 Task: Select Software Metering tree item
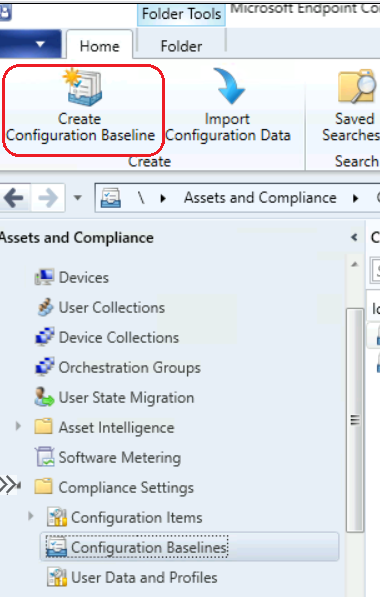120,458
